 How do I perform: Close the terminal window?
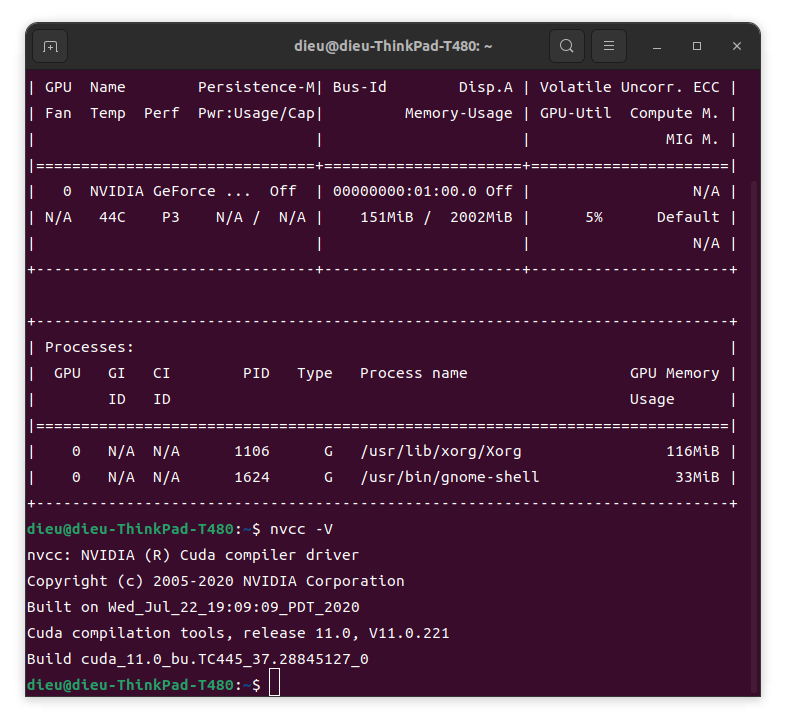click(736, 46)
